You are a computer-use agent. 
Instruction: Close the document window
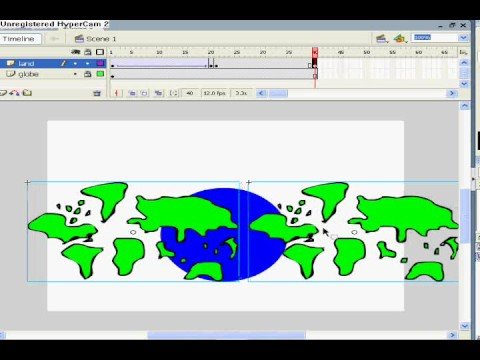pyautogui.click(x=463, y=25)
